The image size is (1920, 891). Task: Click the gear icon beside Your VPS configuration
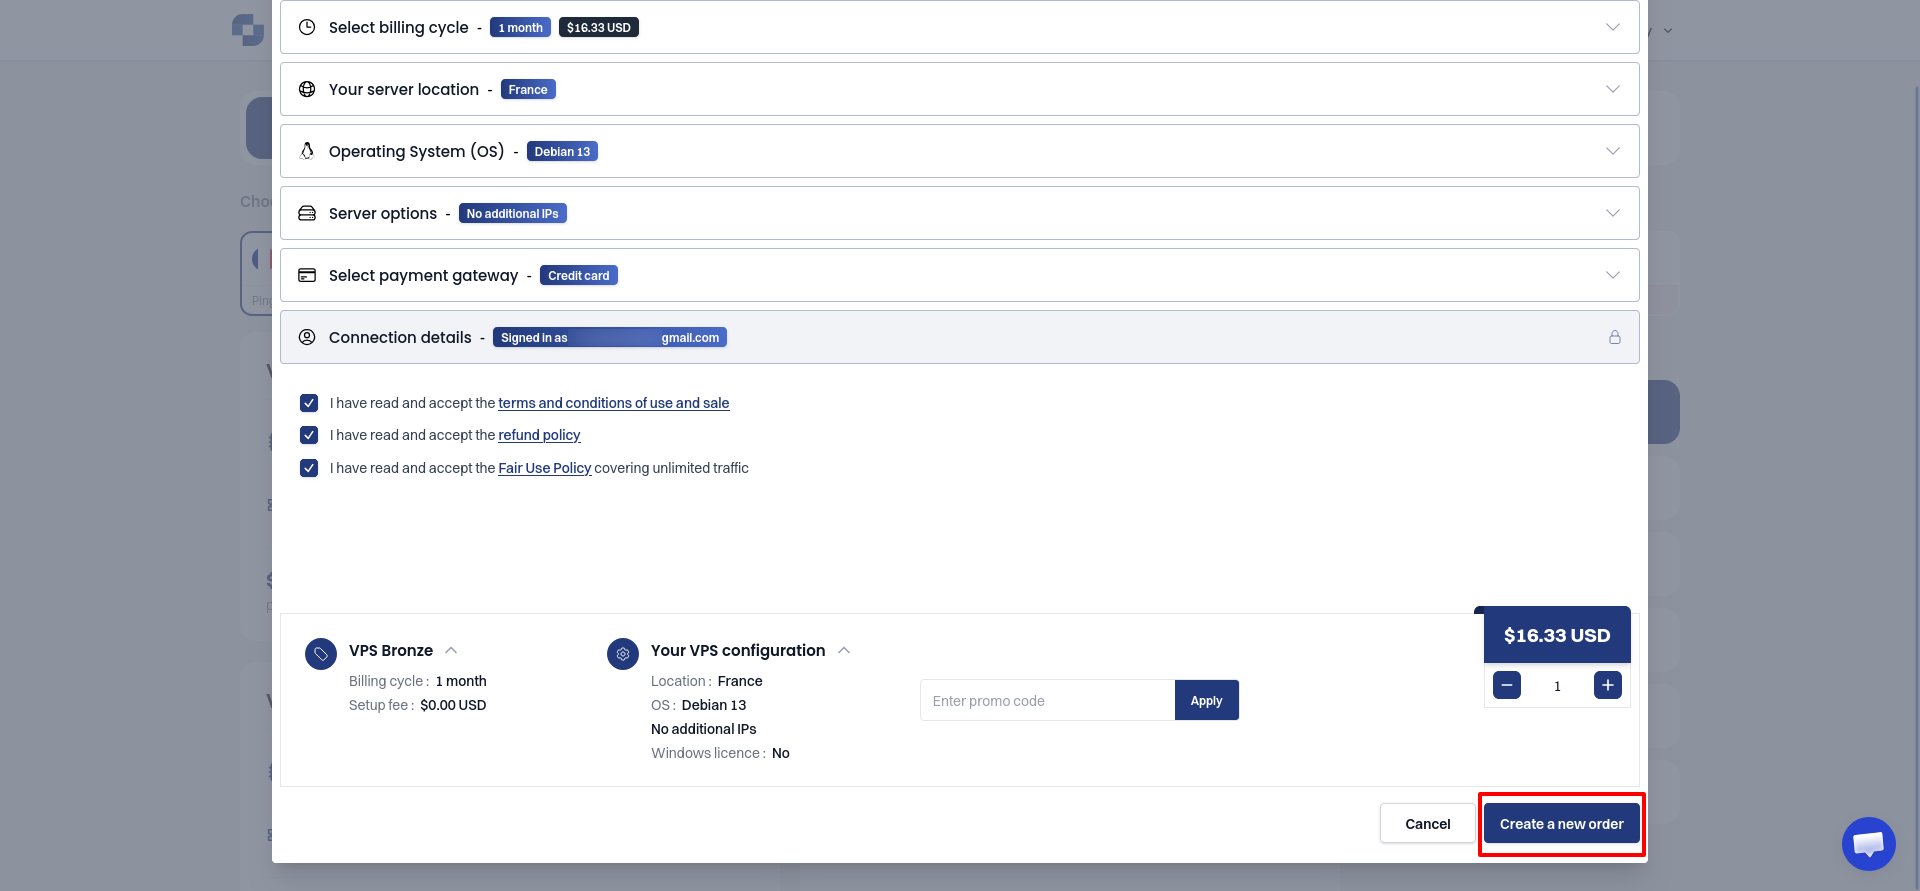(623, 654)
